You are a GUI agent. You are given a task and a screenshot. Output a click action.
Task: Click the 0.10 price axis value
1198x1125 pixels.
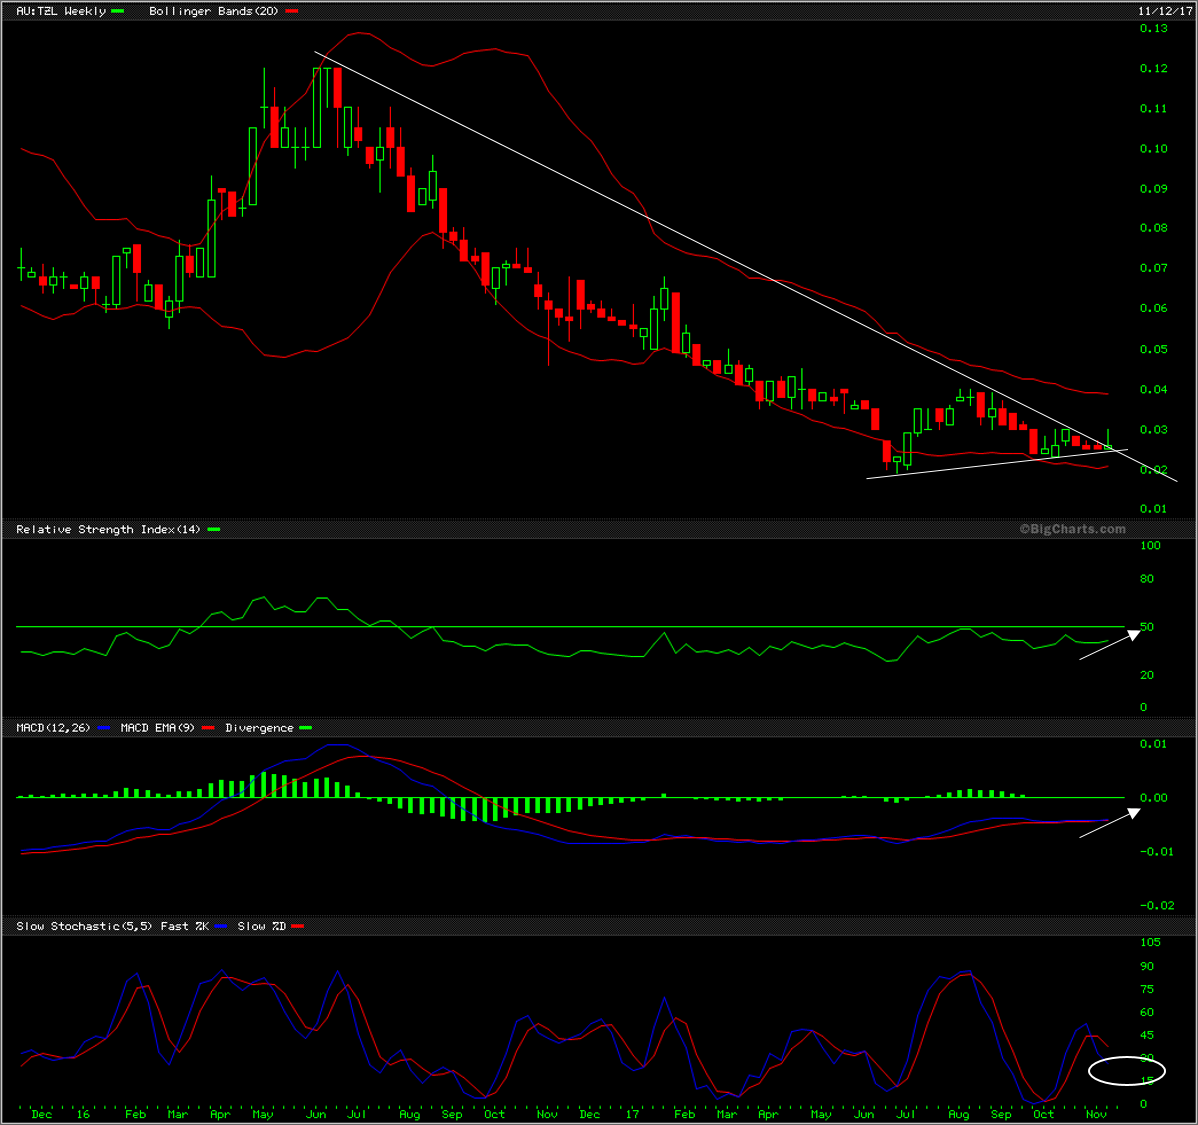coord(1154,148)
